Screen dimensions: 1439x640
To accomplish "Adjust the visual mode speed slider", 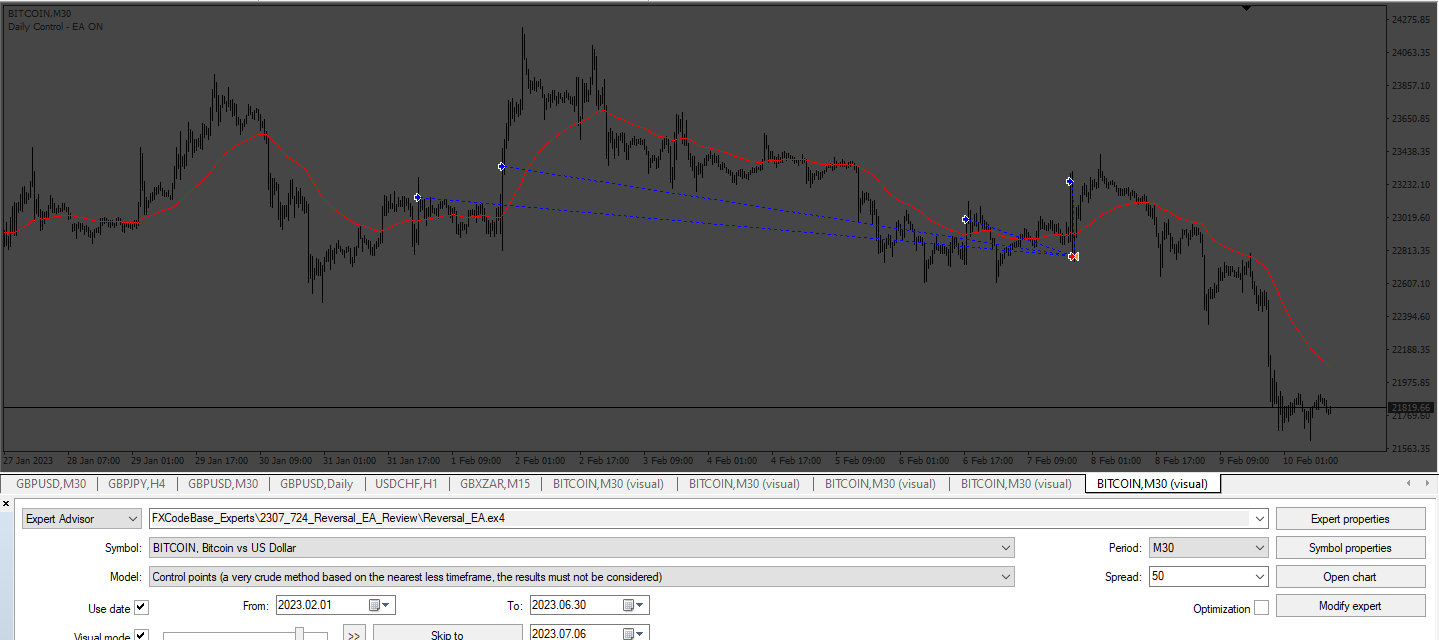I will [x=299, y=634].
